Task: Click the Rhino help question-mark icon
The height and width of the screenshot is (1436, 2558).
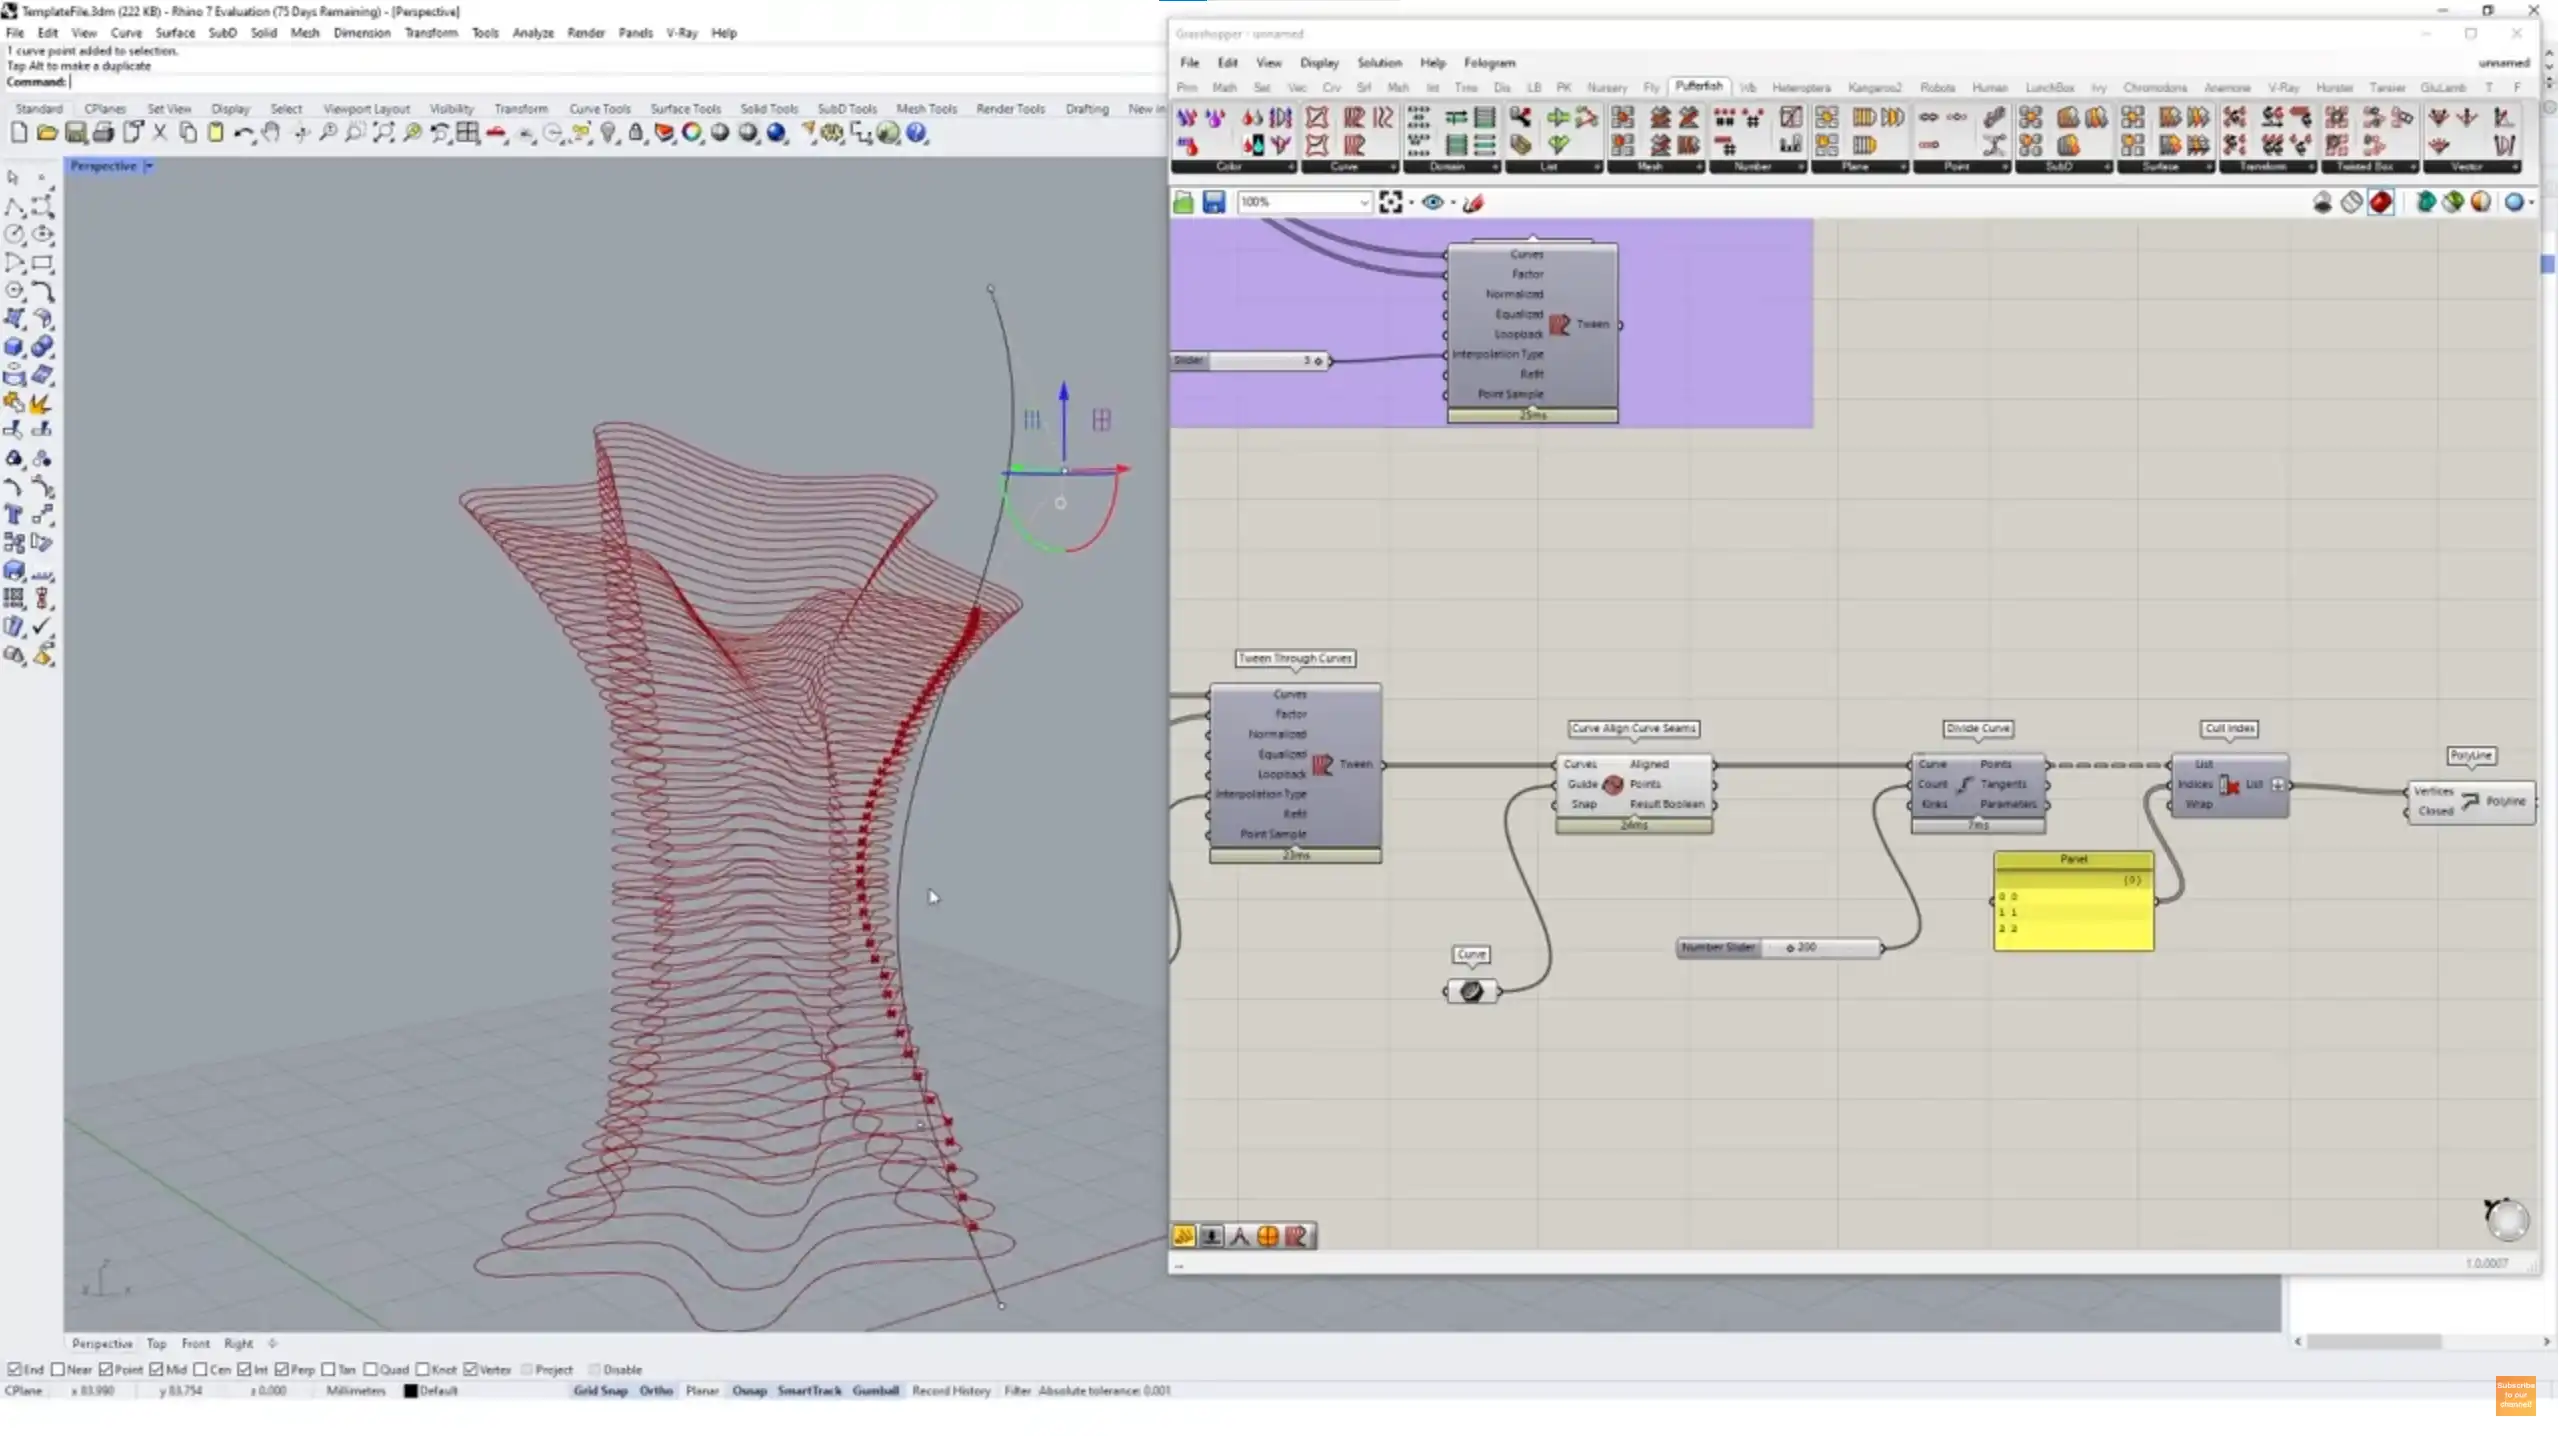Action: 916,133
